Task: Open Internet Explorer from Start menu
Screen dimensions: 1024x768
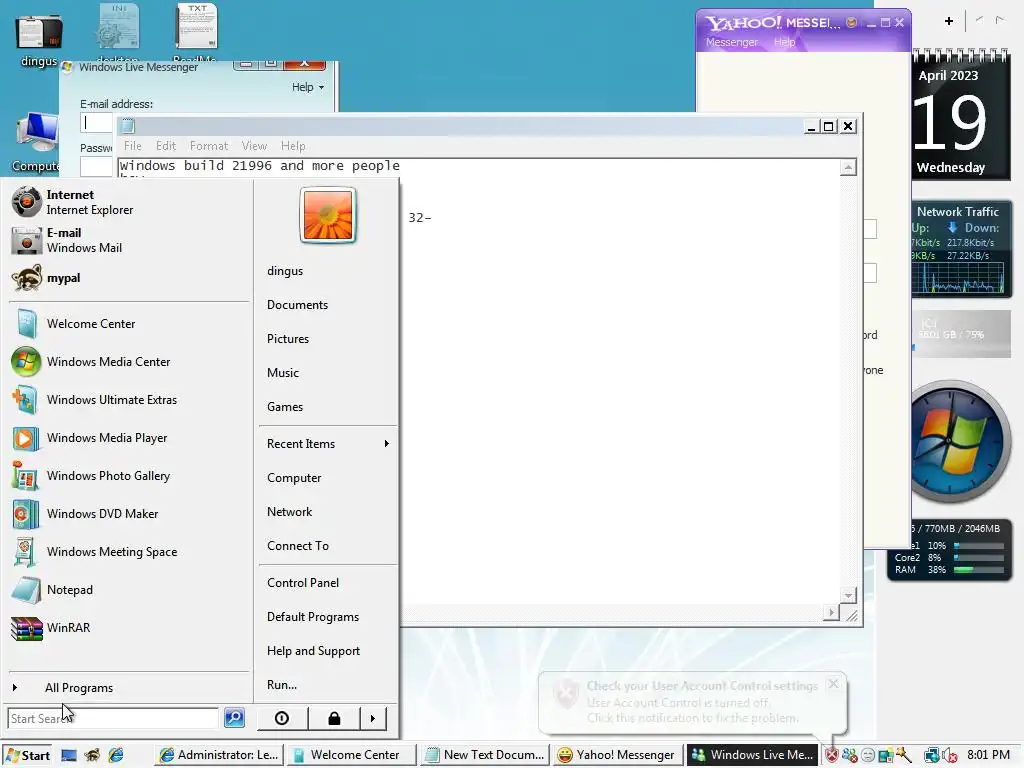Action: (129, 202)
